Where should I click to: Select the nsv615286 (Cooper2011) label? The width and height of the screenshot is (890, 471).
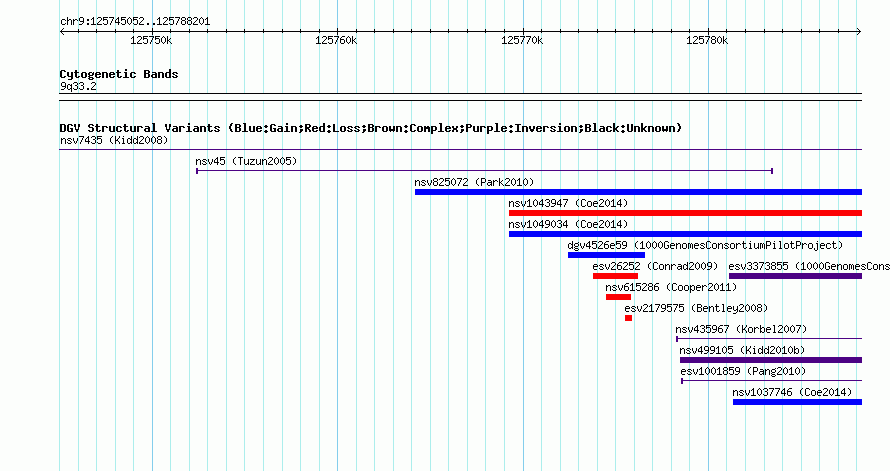(671, 287)
